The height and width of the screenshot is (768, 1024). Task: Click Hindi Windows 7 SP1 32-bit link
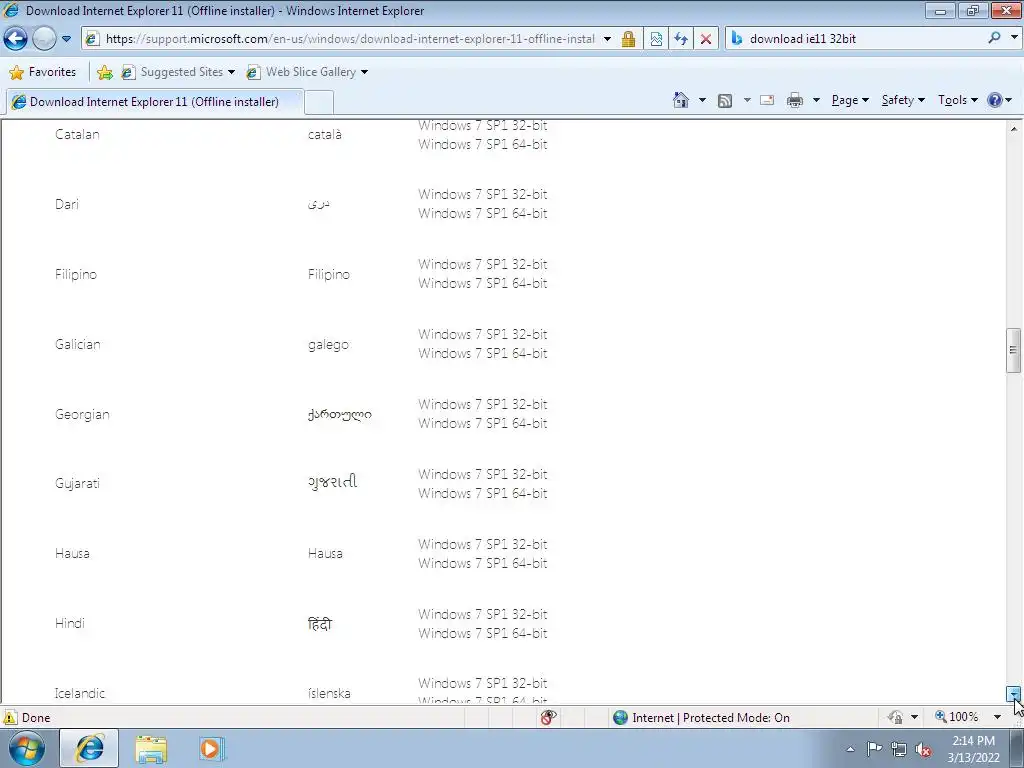click(483, 615)
